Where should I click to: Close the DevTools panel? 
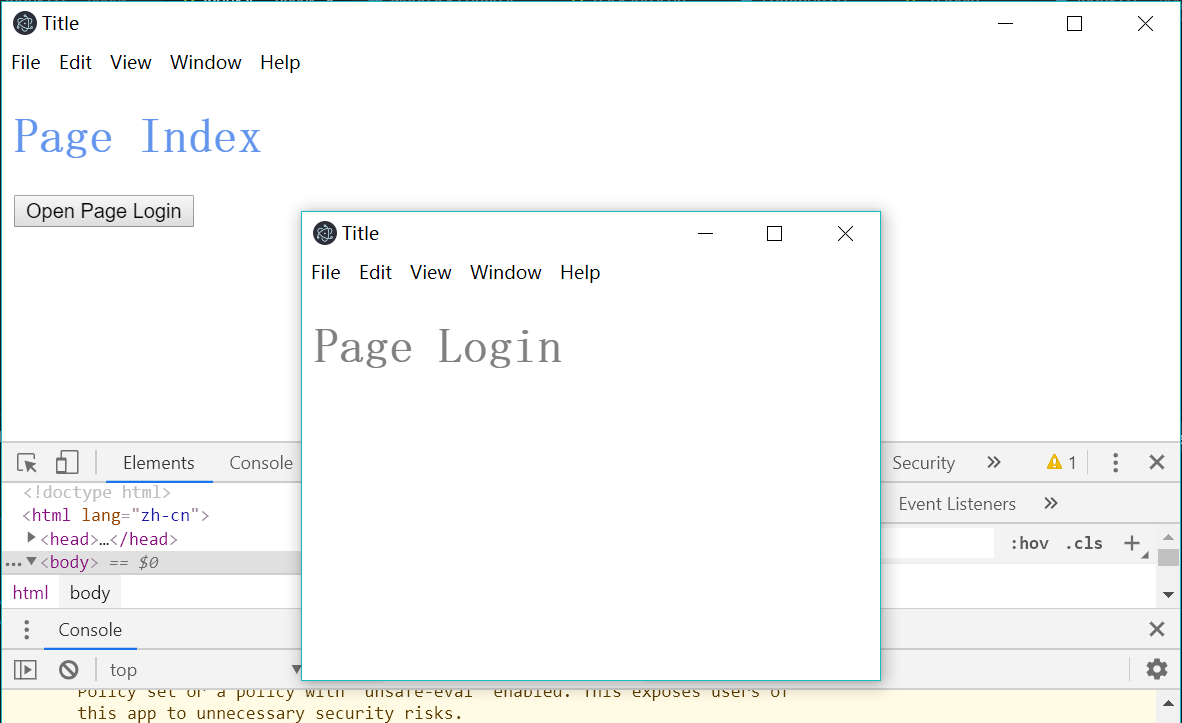click(x=1157, y=462)
